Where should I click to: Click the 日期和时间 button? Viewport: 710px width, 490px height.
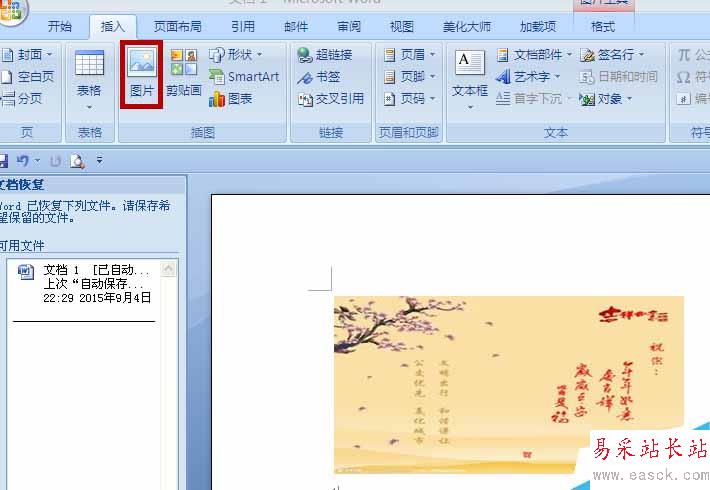coord(619,77)
